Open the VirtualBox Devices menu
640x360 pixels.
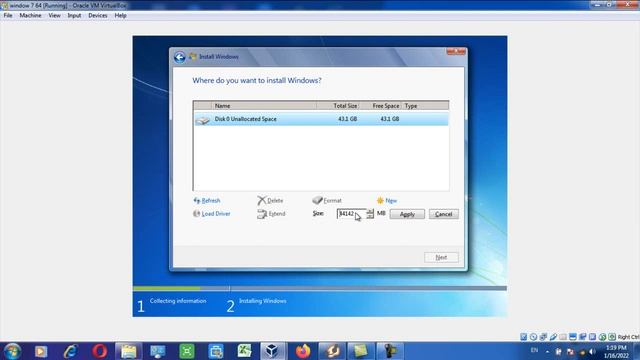tap(98, 16)
